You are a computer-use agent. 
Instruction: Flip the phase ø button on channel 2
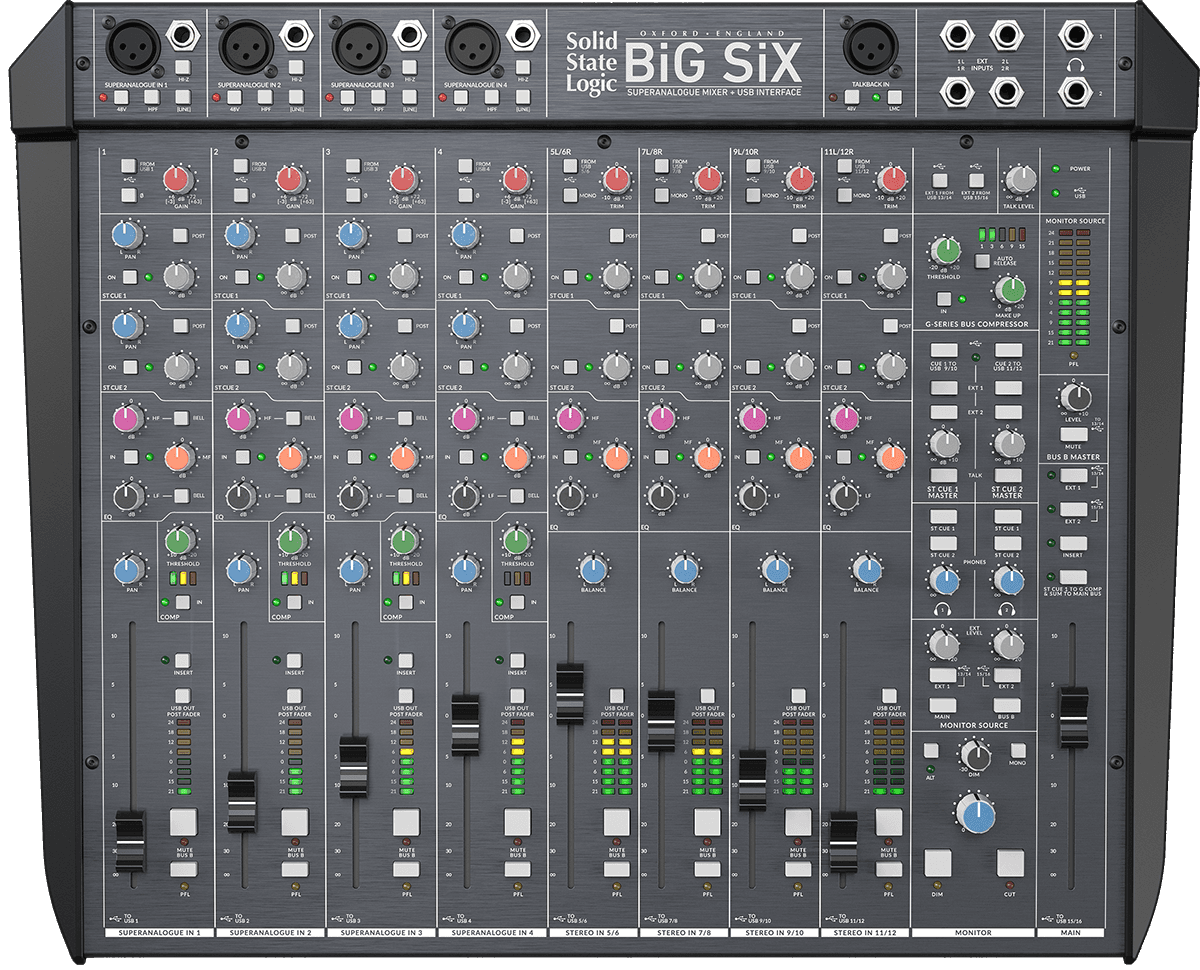point(240,194)
